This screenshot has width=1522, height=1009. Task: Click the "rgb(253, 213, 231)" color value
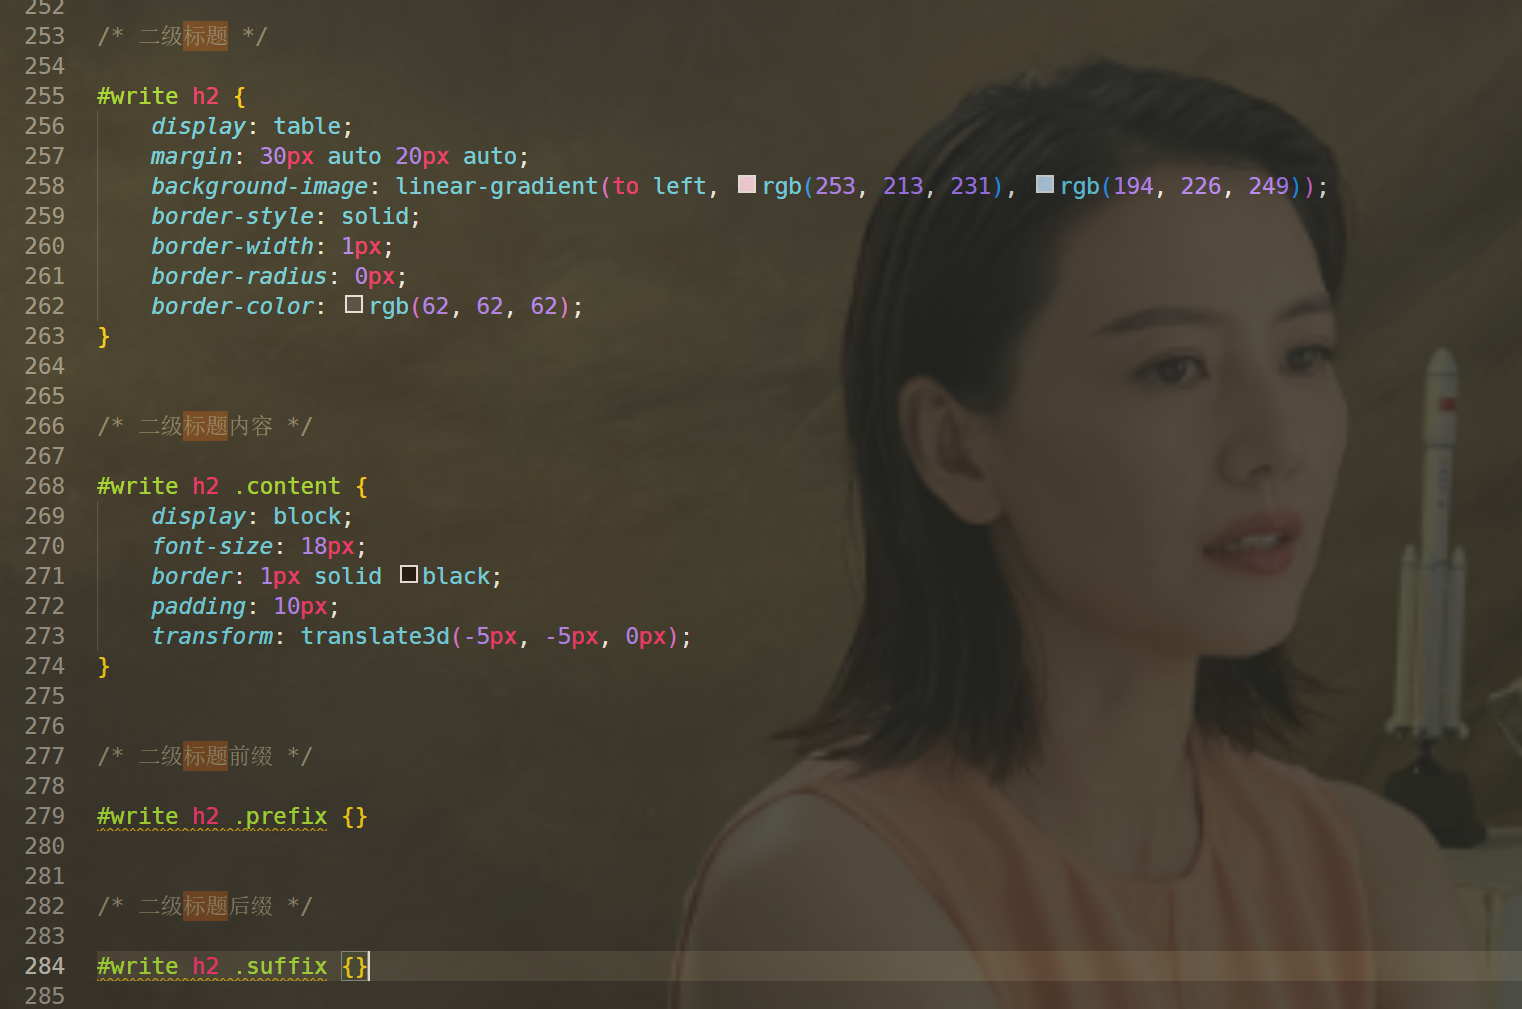pyautogui.click(x=882, y=186)
